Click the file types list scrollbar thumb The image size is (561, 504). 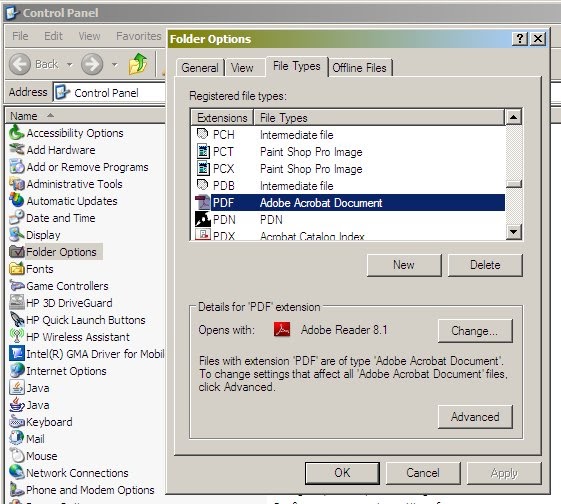click(x=514, y=184)
